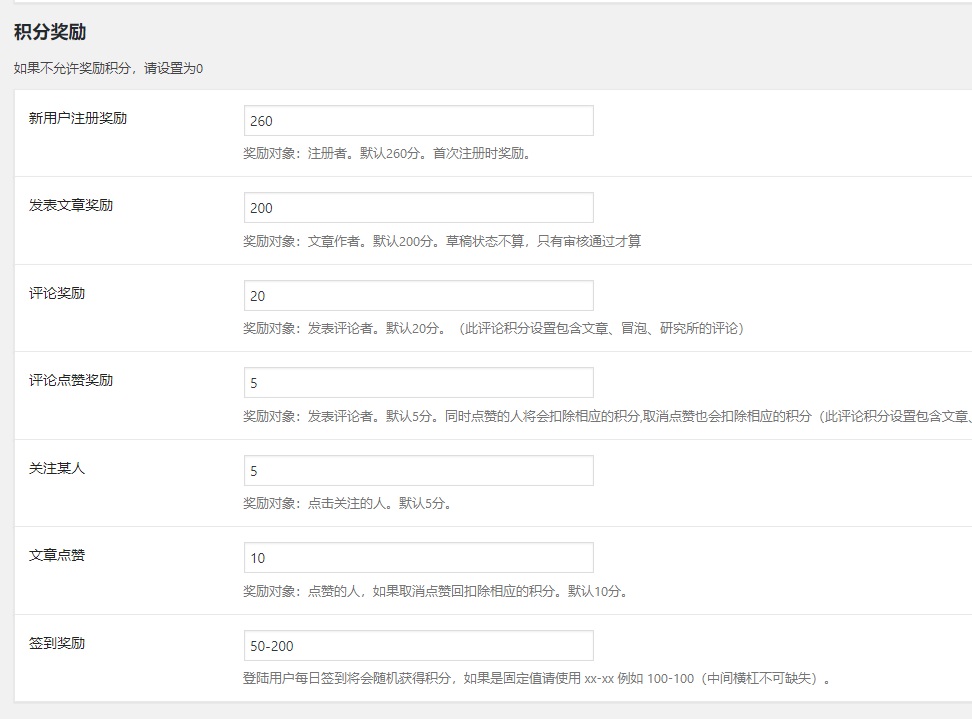Click the 新用户注册奖励 label

[77, 118]
